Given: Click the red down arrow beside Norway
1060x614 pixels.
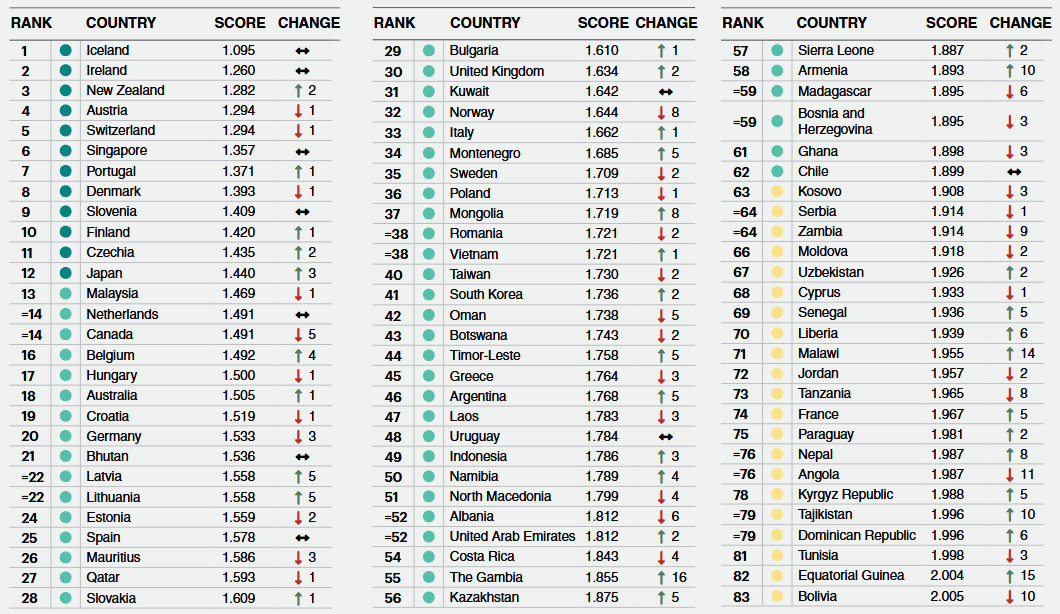Looking at the screenshot, I should (661, 112).
